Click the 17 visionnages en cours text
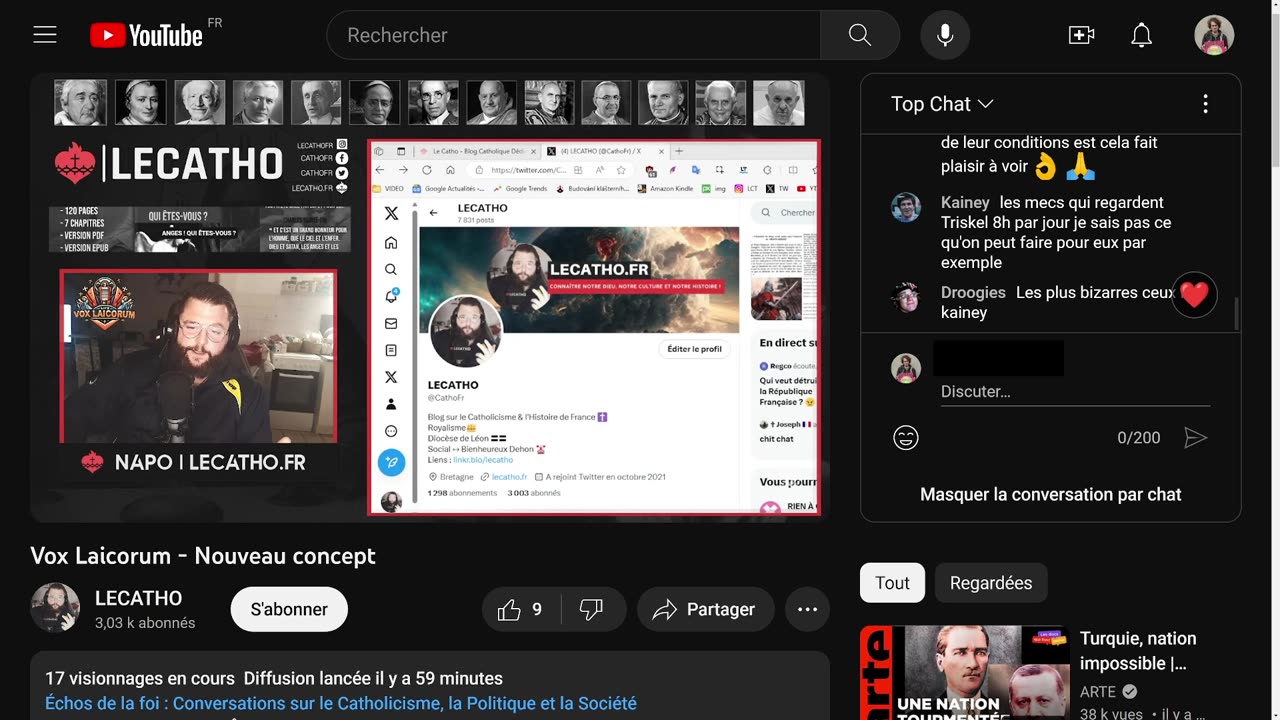Image resolution: width=1280 pixels, height=720 pixels. (x=140, y=678)
